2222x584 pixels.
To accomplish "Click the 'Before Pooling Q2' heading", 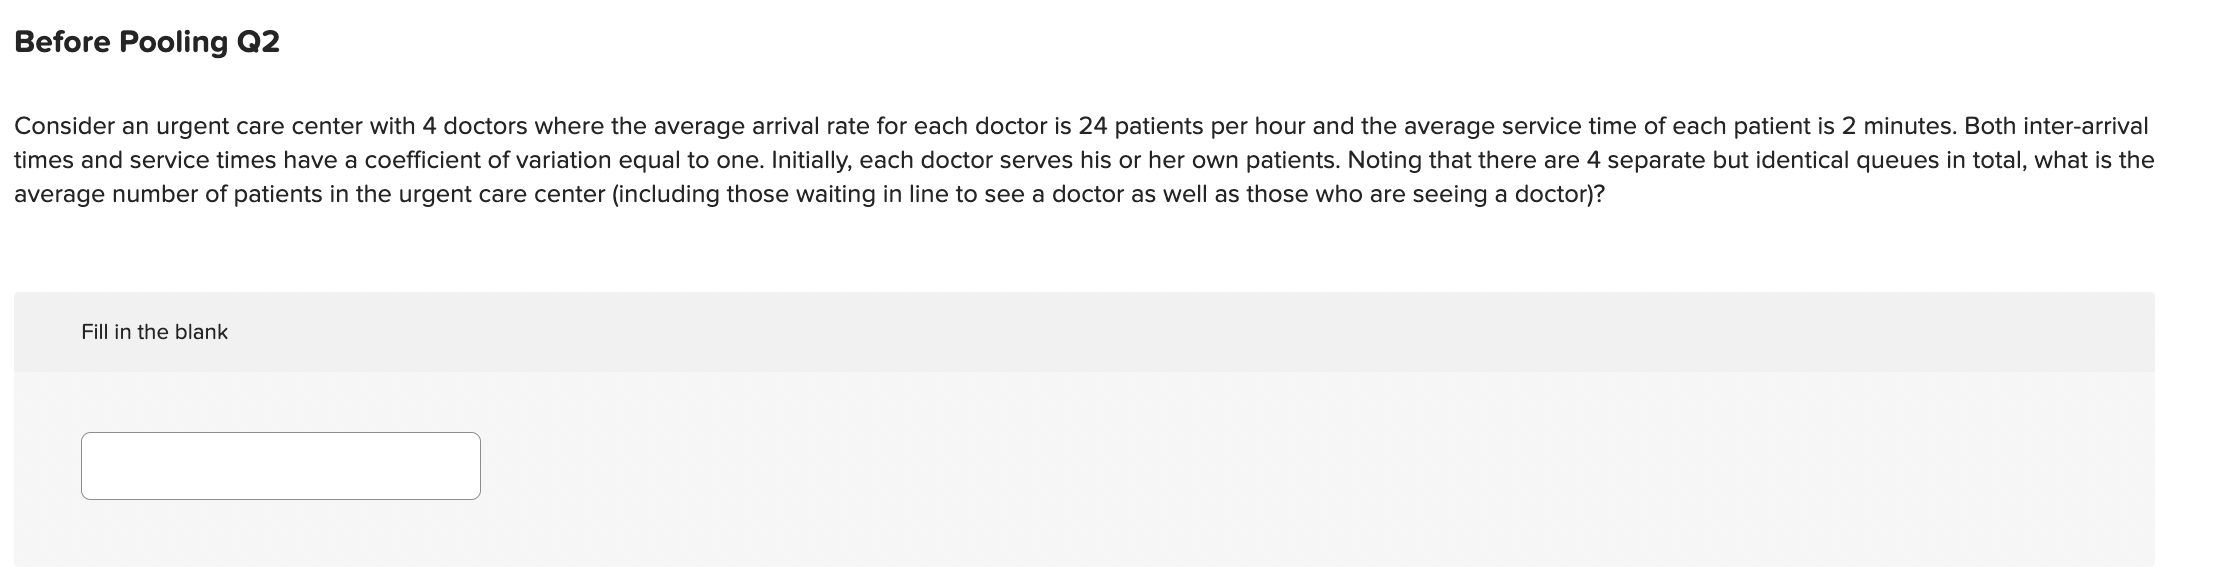I will [146, 42].
